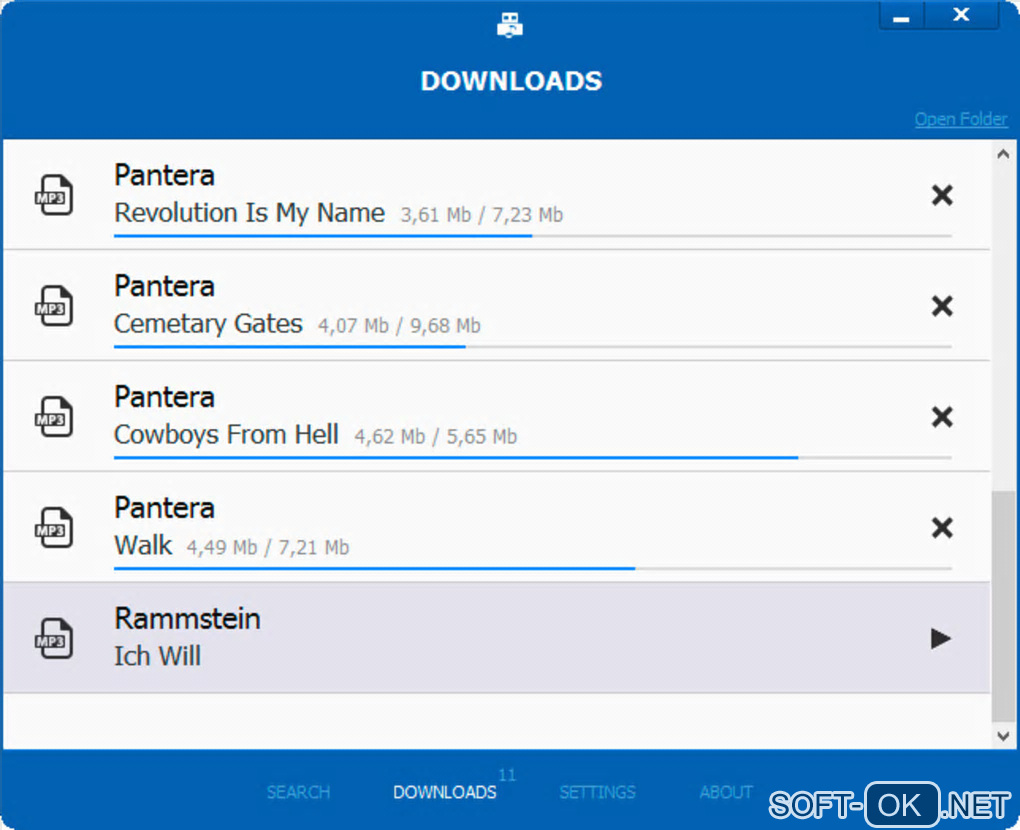Click the Walk progress bar
Viewport: 1020px width, 830px height.
click(x=533, y=569)
